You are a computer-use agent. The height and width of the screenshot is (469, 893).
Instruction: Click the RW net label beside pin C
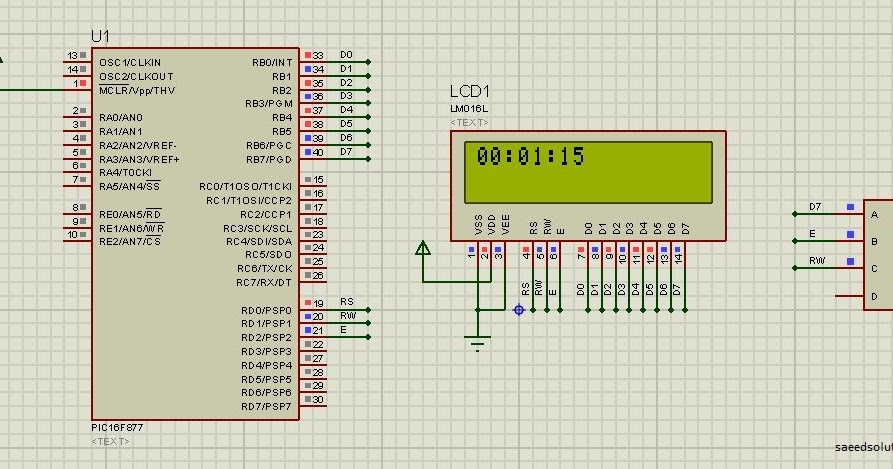pyautogui.click(x=817, y=261)
